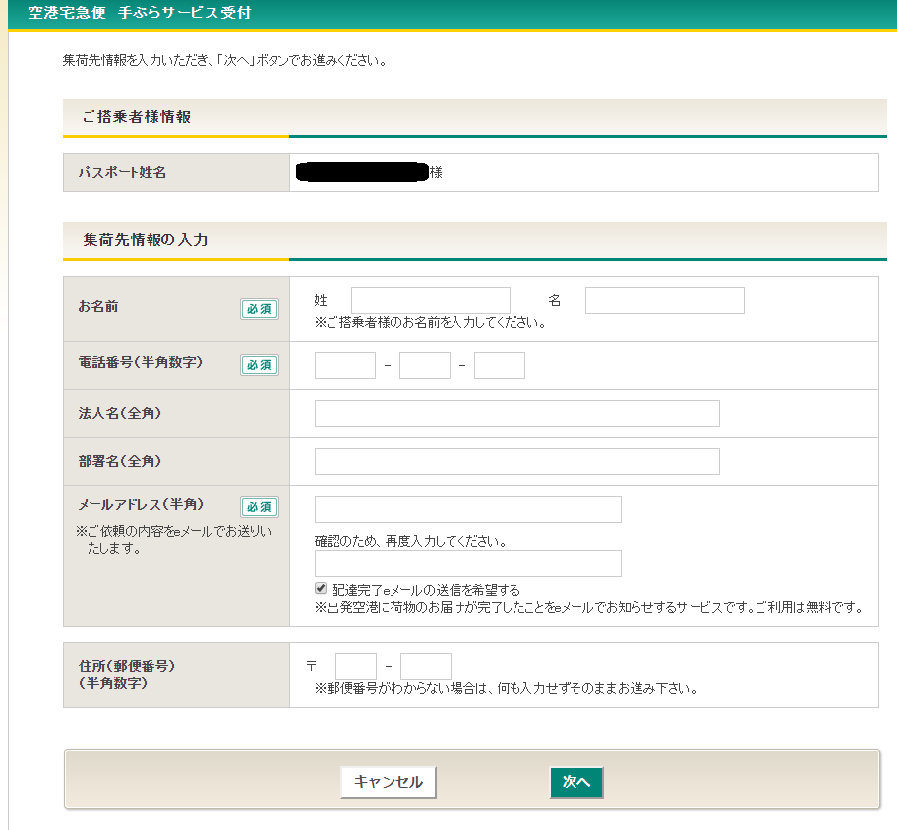The image size is (897, 830).
Task: Click the first postal code box
Action: 356,666
